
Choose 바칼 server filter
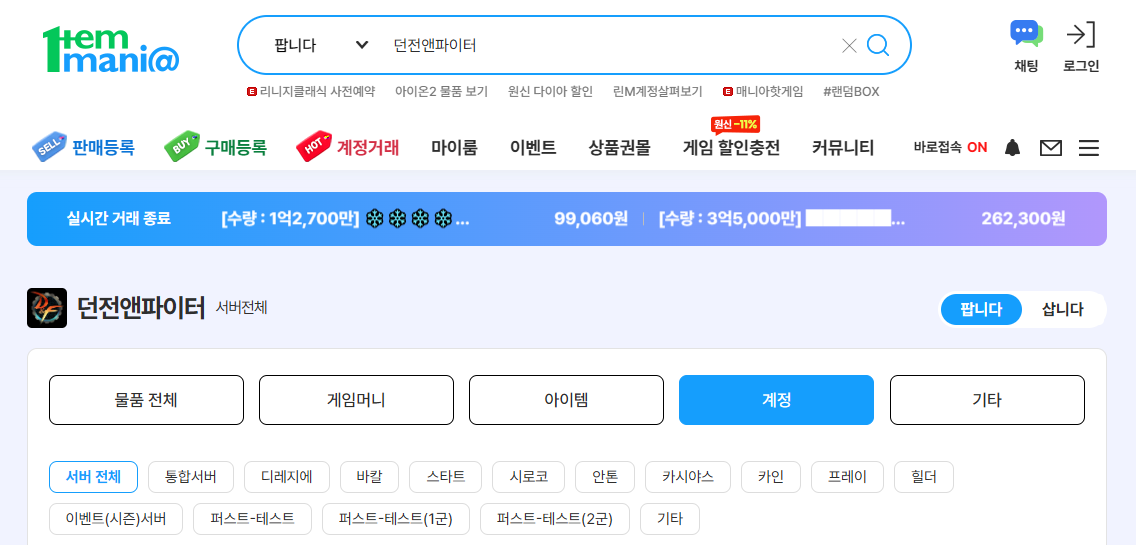369,477
